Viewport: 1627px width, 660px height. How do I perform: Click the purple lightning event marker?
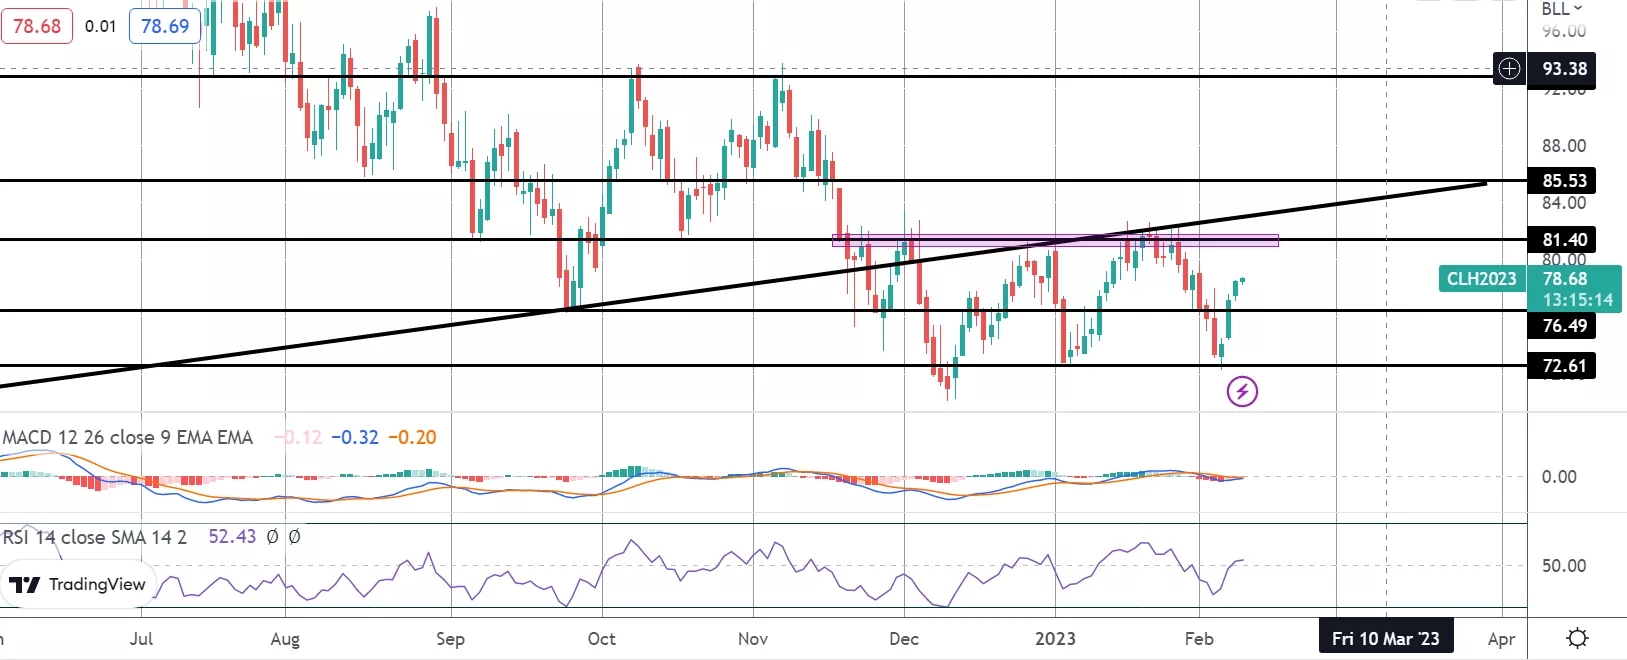tap(1242, 391)
